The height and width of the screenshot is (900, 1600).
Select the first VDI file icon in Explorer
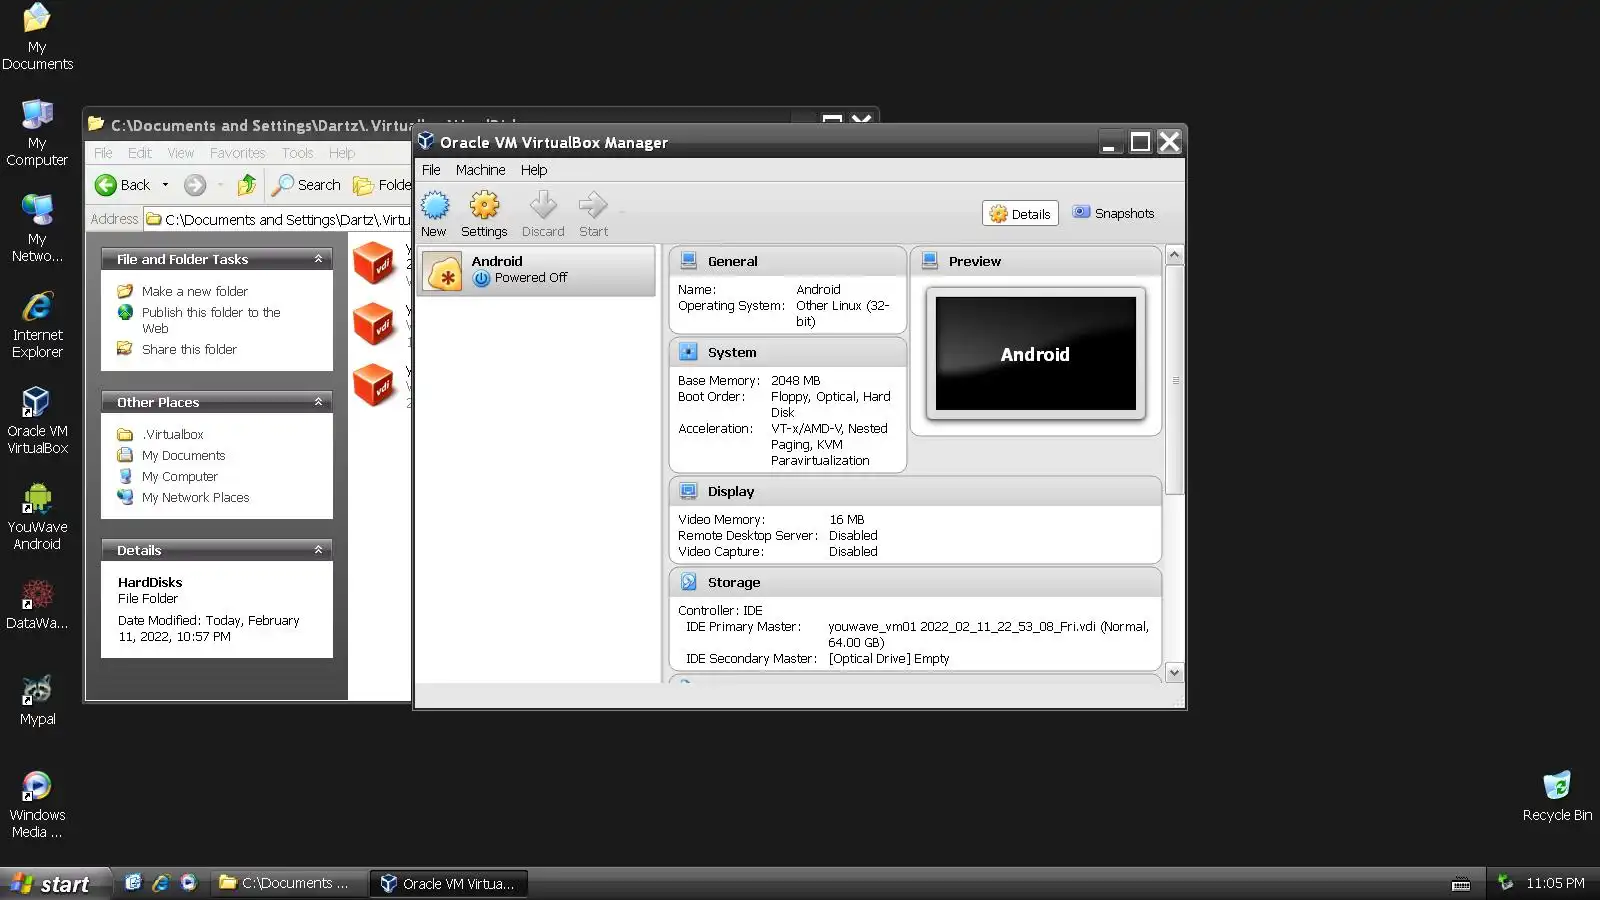tap(375, 264)
